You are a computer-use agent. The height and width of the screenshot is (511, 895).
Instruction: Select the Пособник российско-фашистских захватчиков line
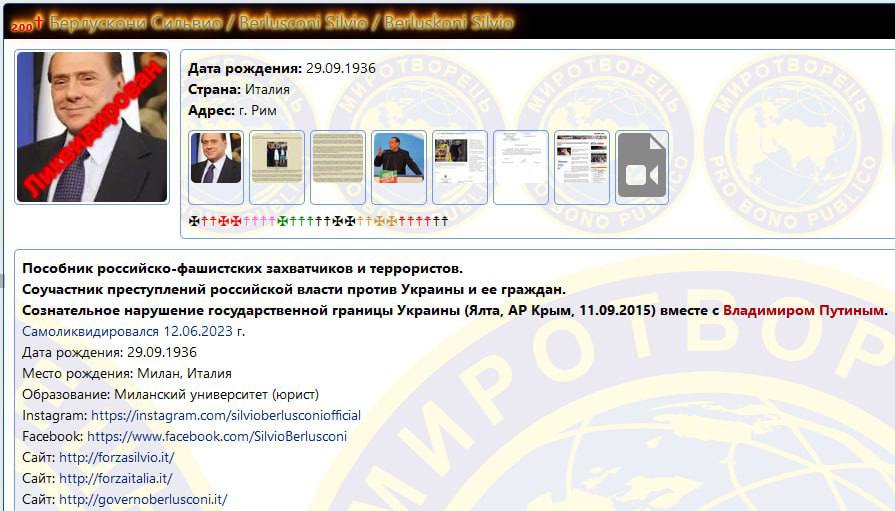point(243,268)
